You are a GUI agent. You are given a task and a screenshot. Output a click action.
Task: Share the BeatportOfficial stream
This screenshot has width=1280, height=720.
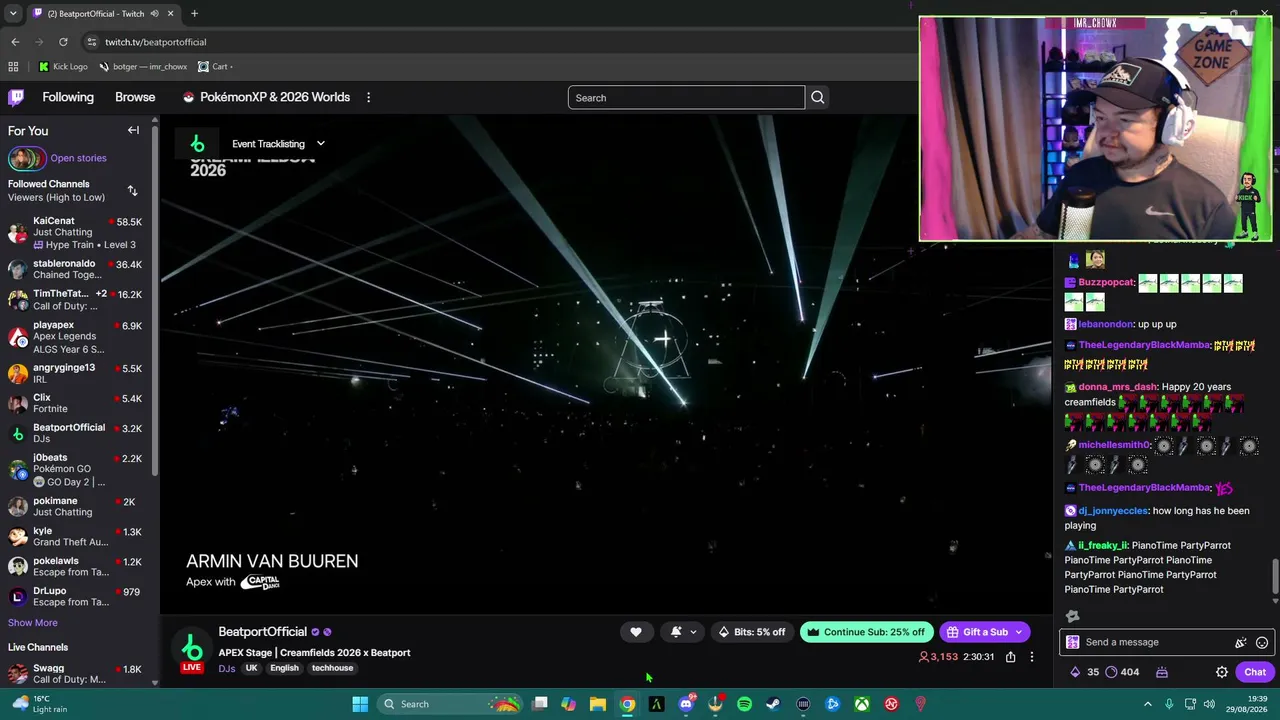point(1010,657)
